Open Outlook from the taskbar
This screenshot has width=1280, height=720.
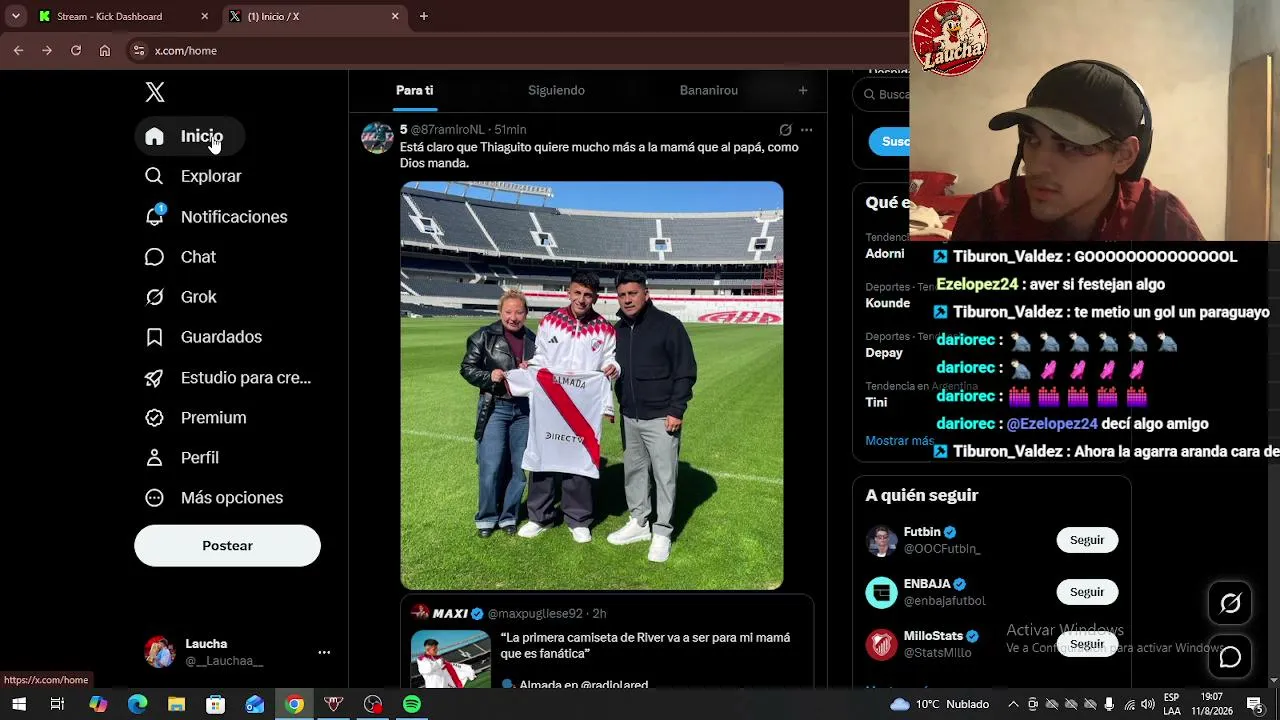(255, 704)
